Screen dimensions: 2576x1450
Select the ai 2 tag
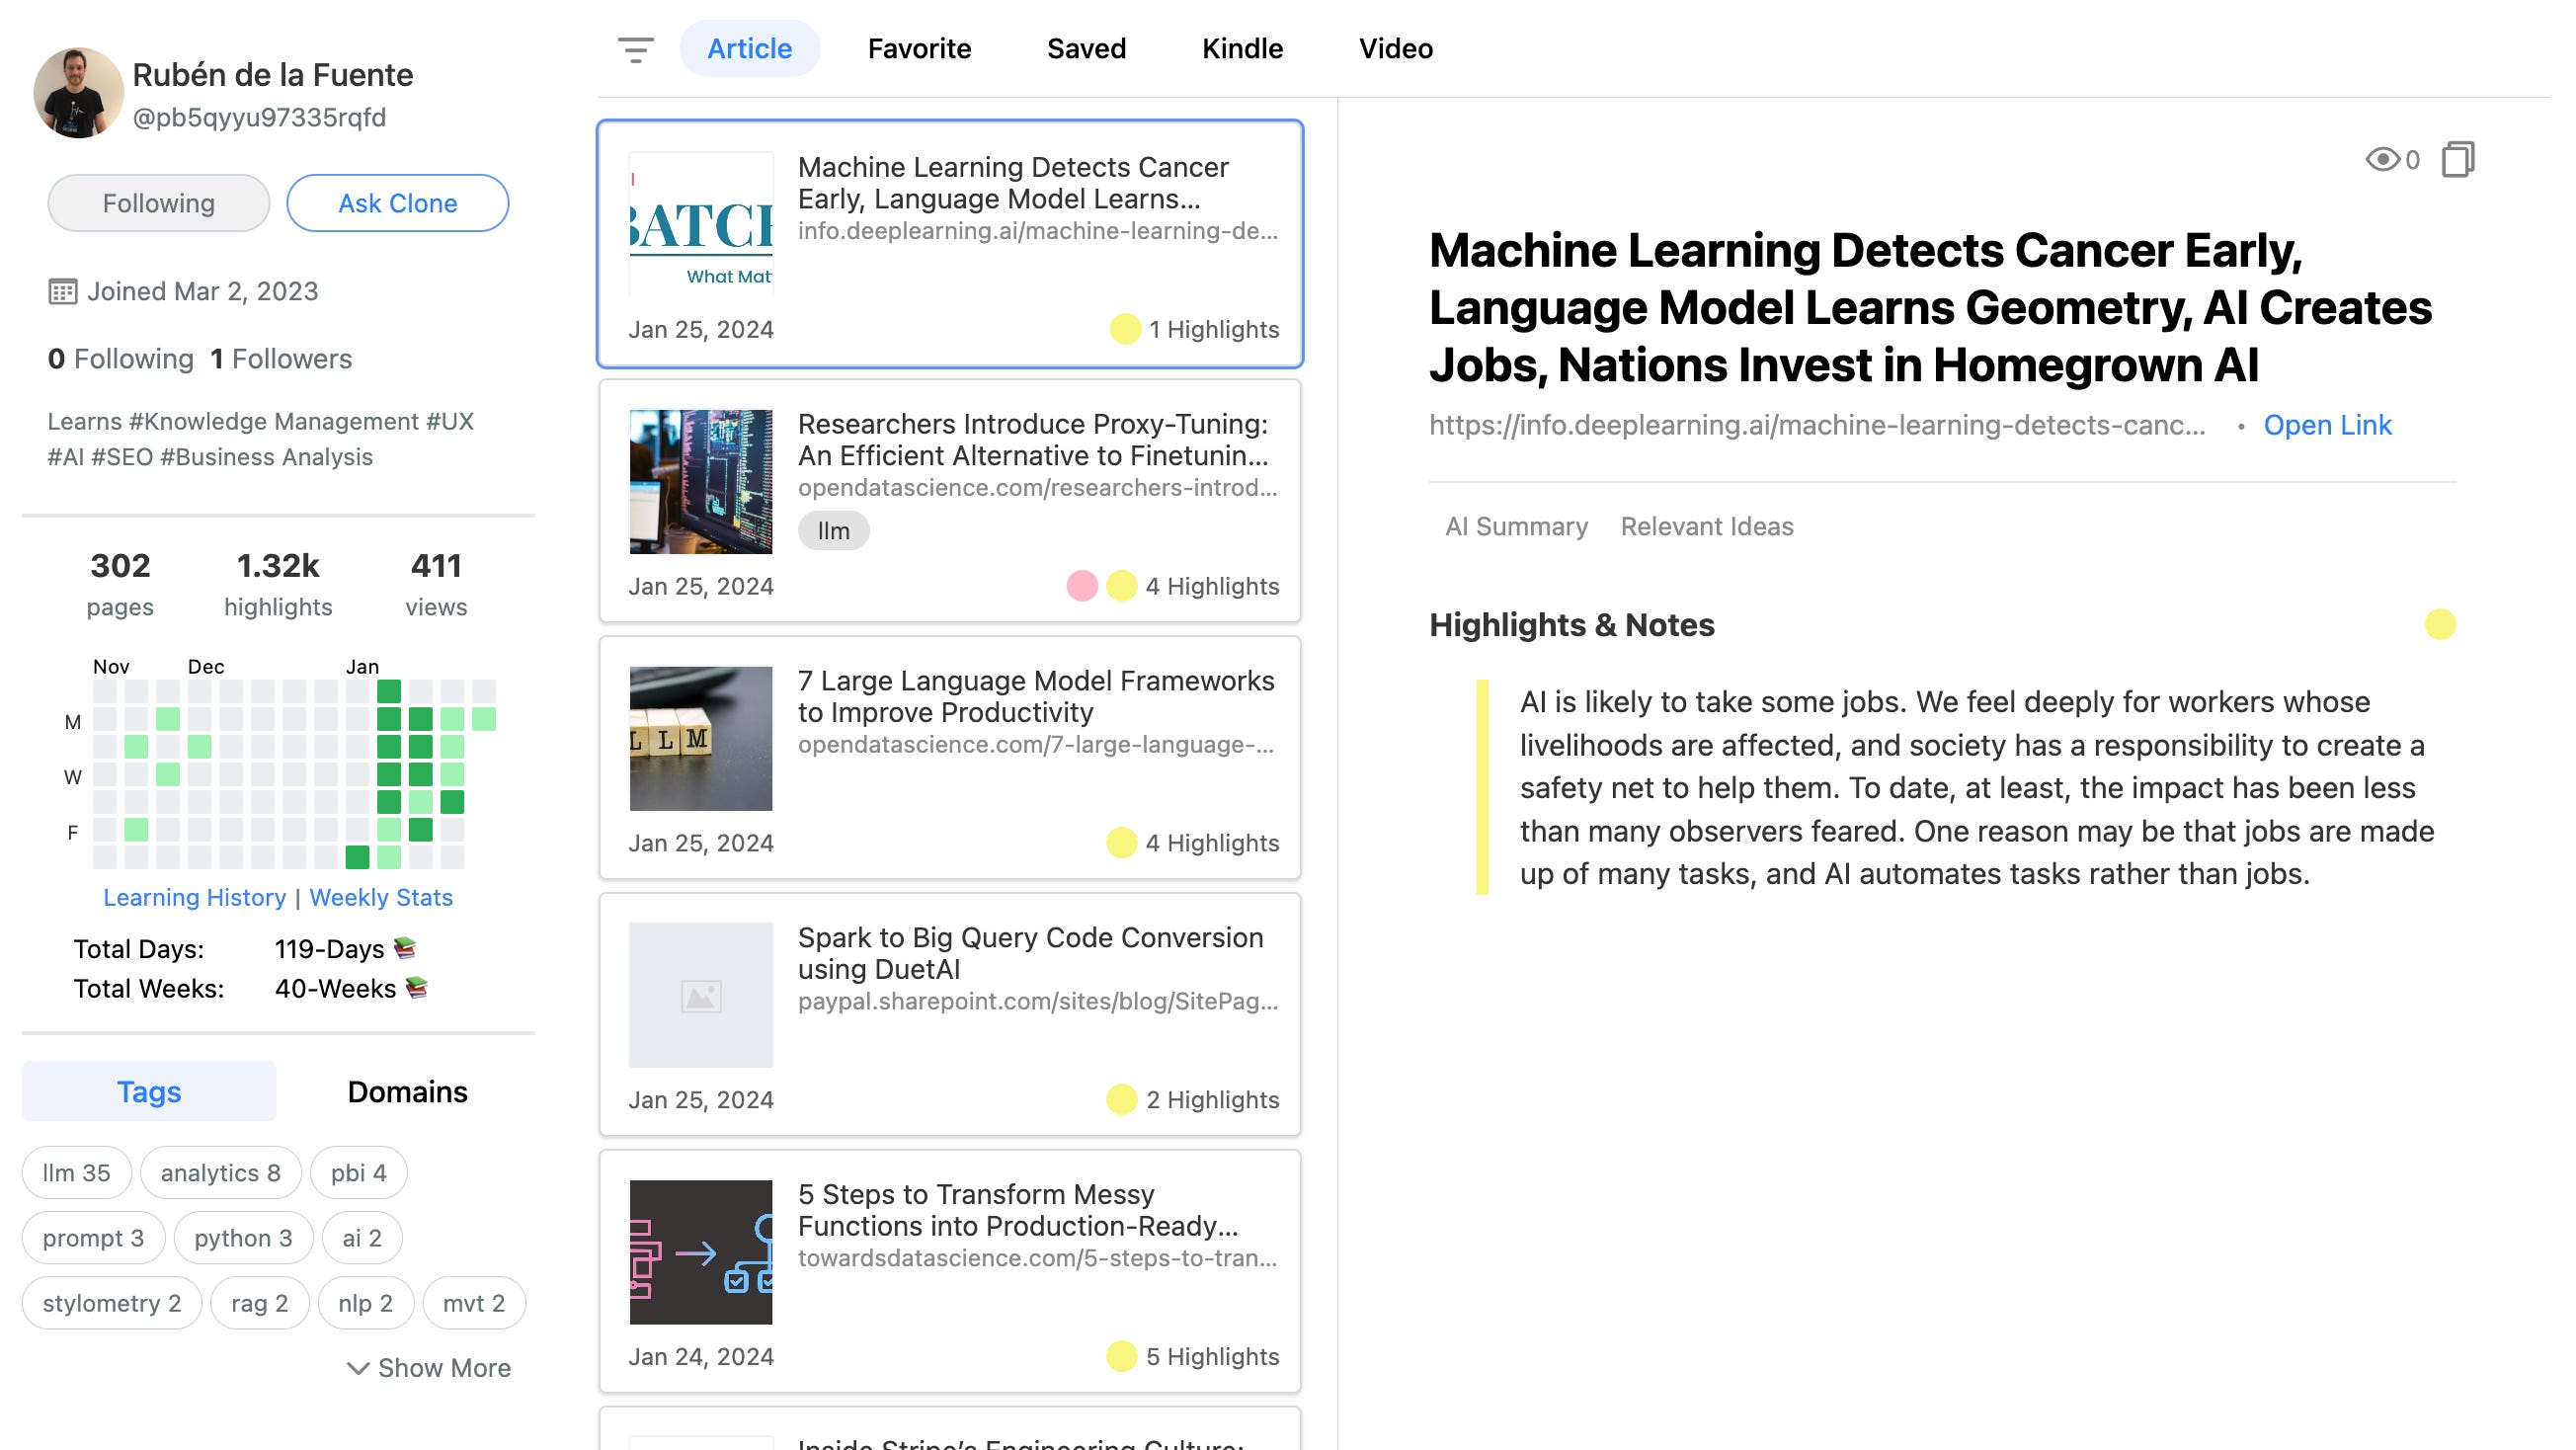coord(362,1238)
